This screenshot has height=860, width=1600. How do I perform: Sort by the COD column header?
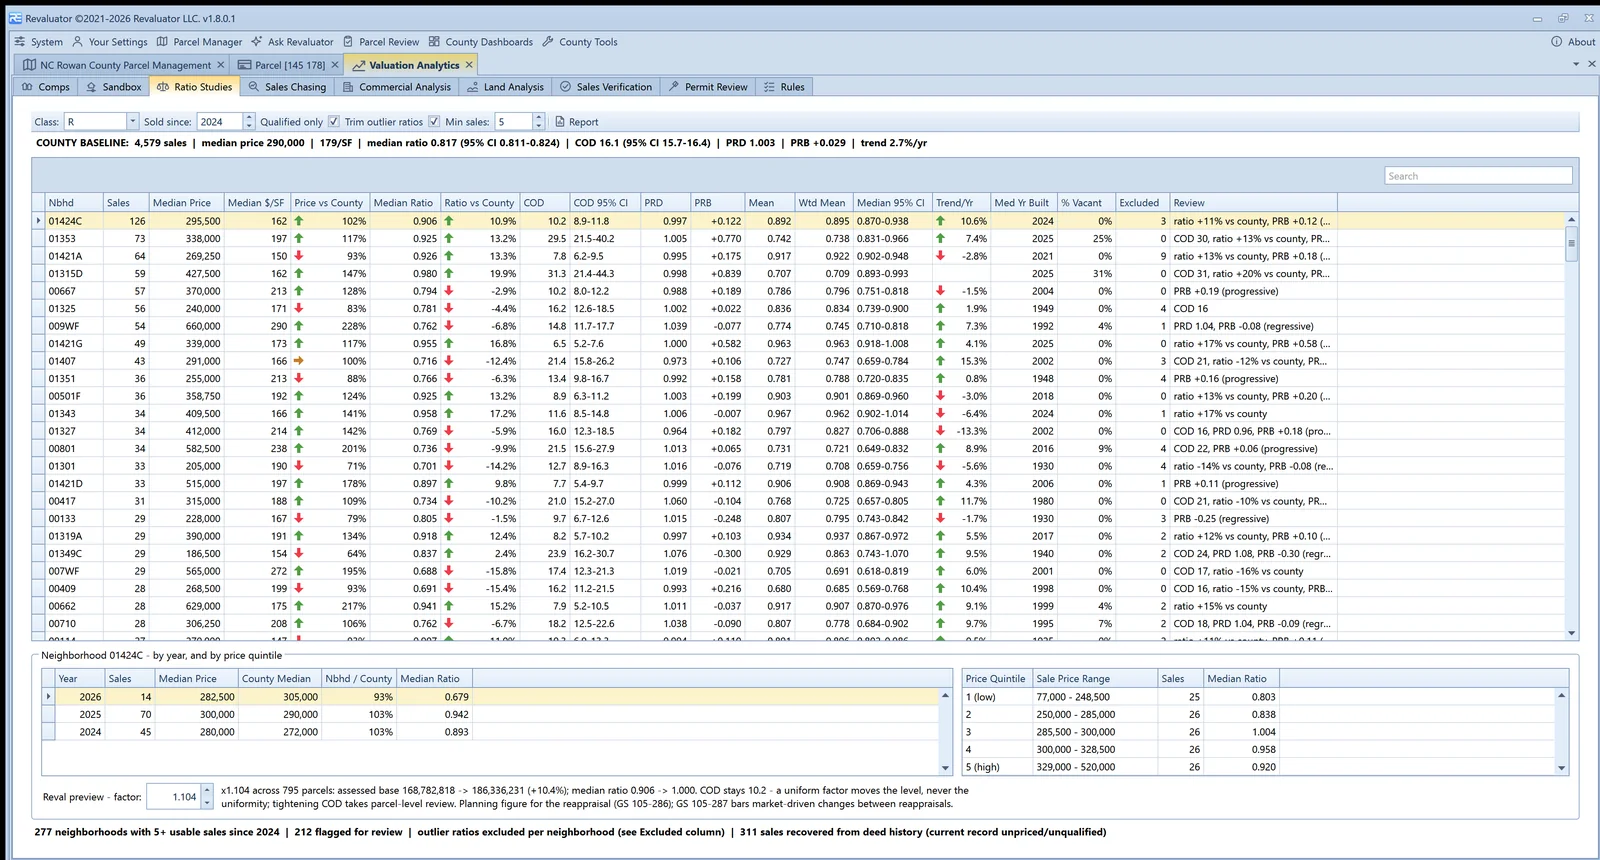click(545, 202)
